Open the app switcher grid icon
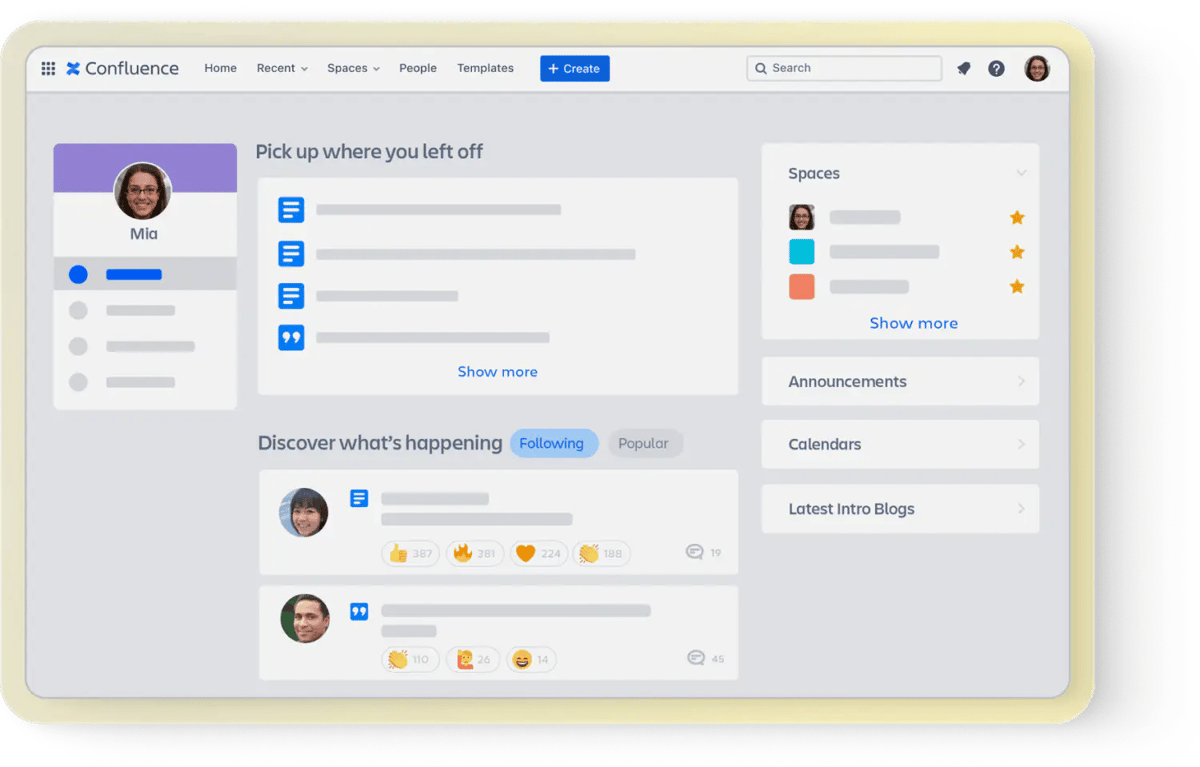The image size is (1200, 767). point(48,69)
